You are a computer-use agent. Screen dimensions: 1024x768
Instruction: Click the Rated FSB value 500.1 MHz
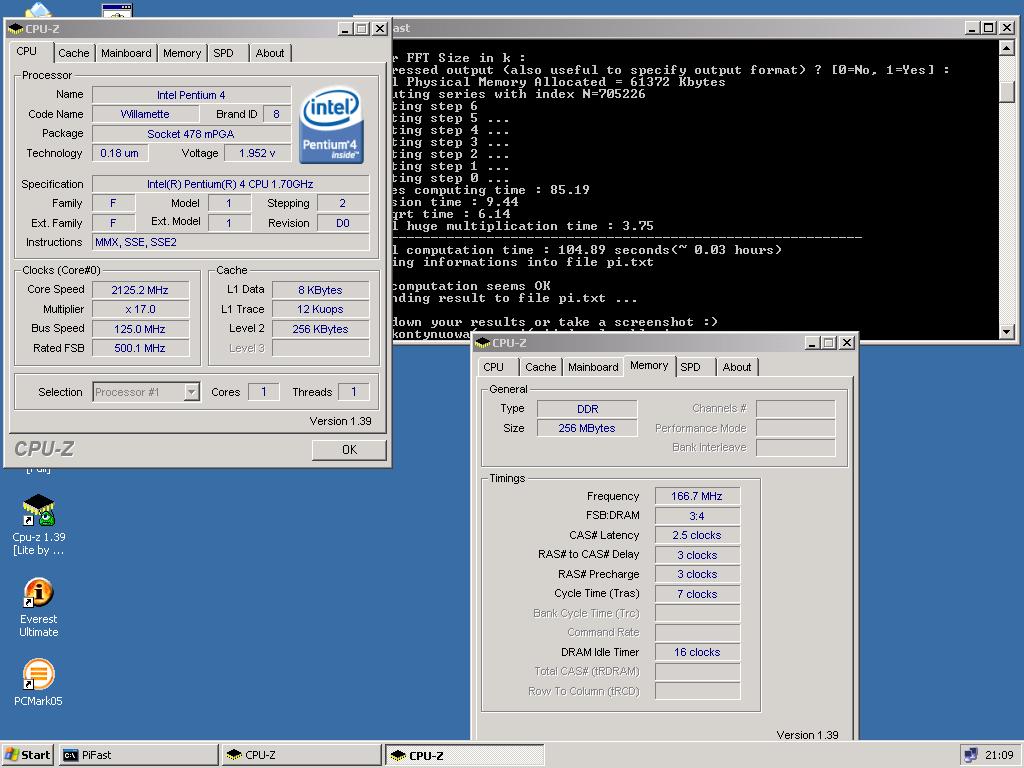tap(140, 348)
